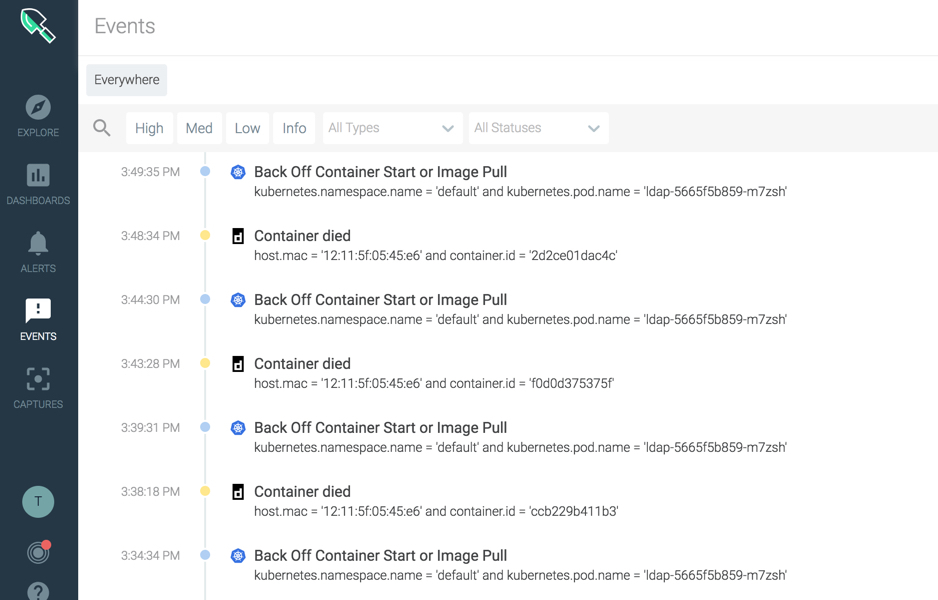Open the Alerts bell icon
The width and height of the screenshot is (938, 600).
(38, 243)
